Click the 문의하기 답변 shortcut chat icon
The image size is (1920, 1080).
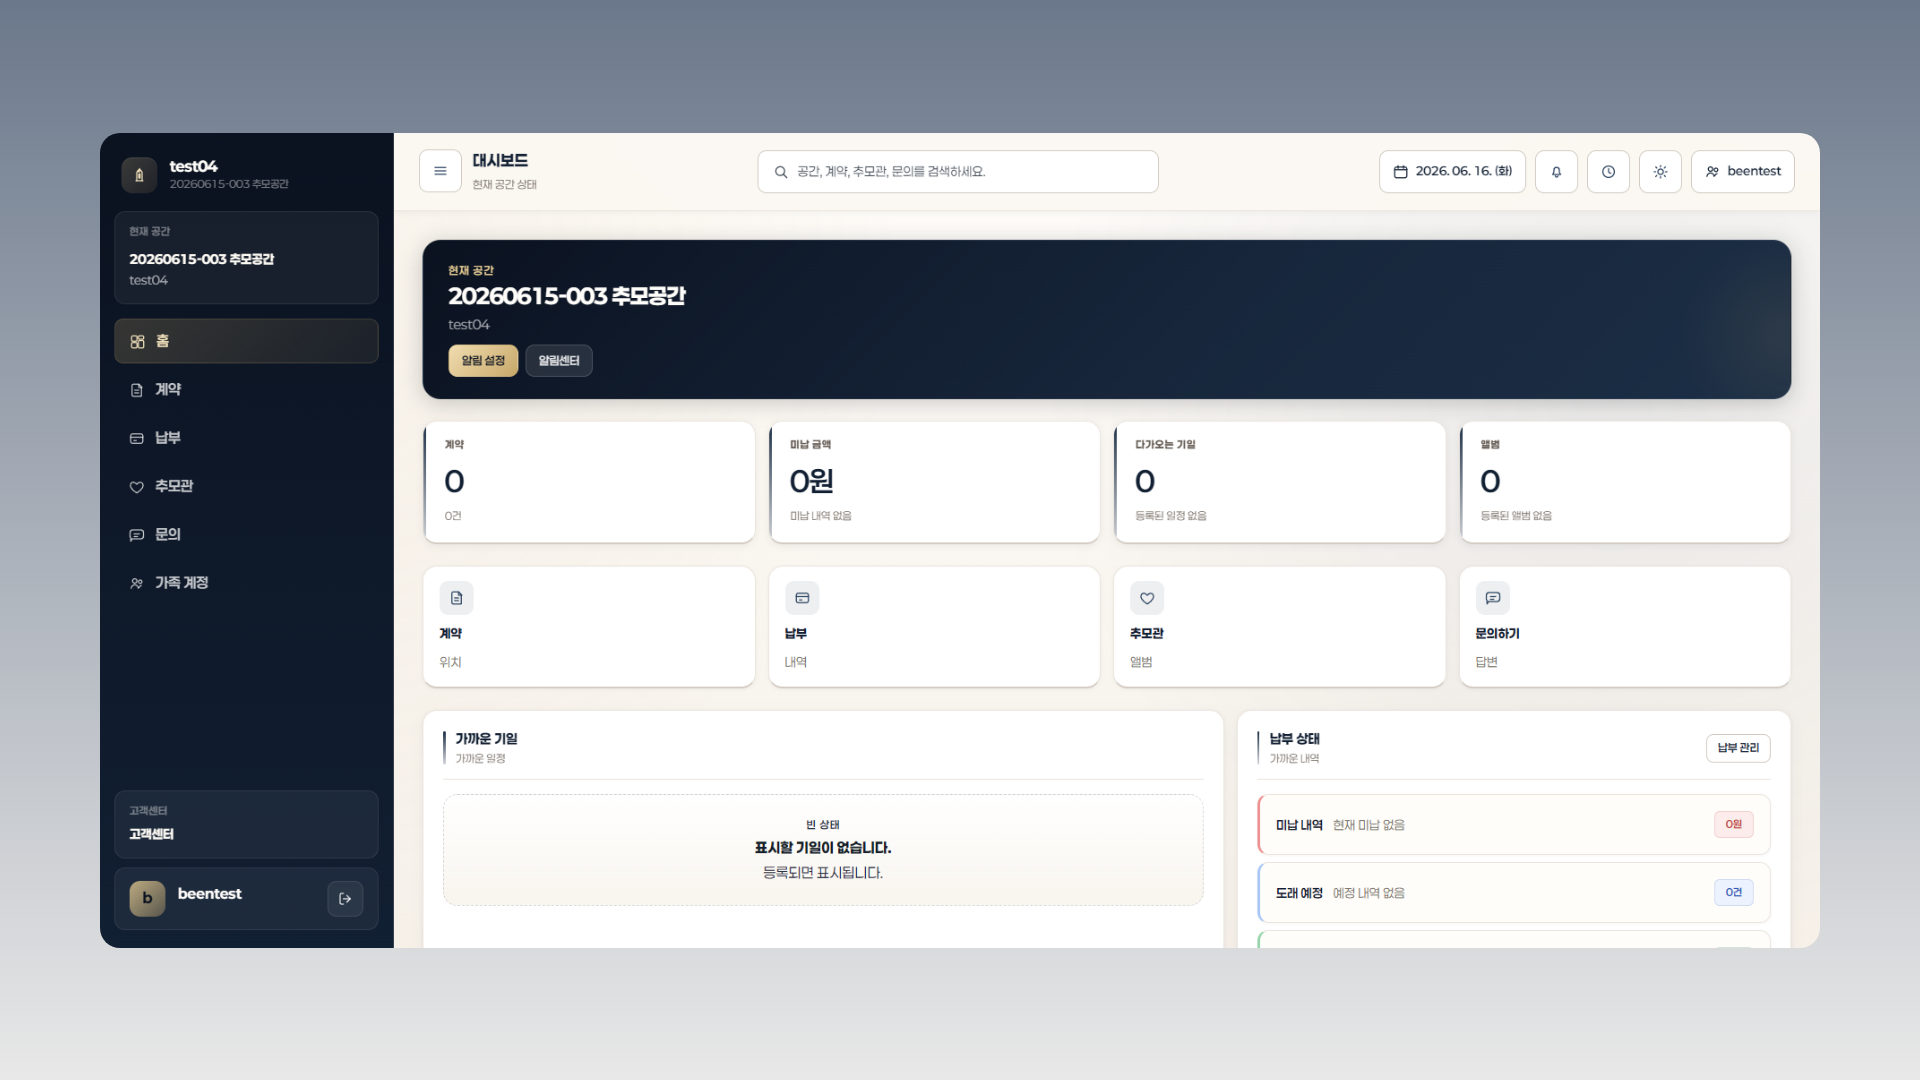[x=1493, y=598]
